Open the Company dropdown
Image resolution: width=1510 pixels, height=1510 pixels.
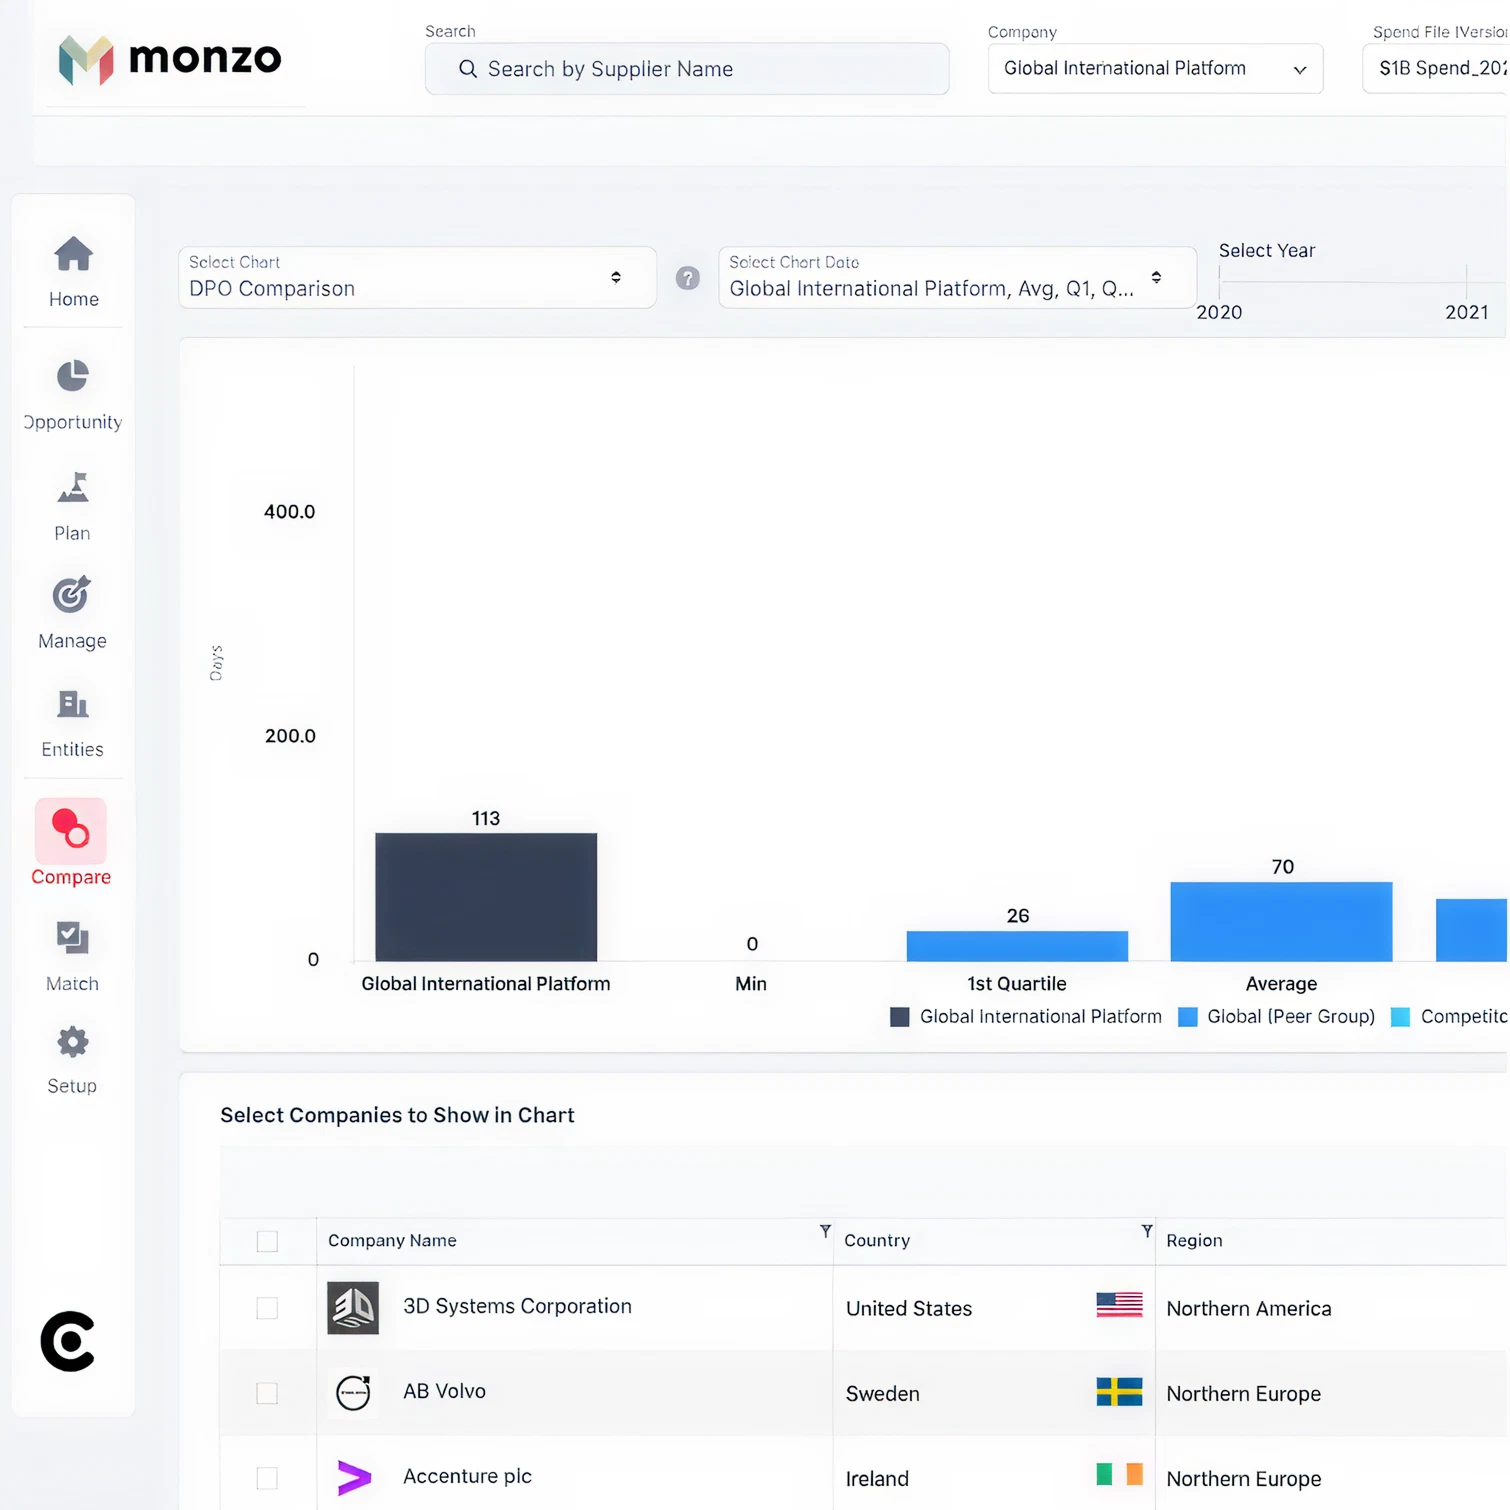coord(1155,68)
